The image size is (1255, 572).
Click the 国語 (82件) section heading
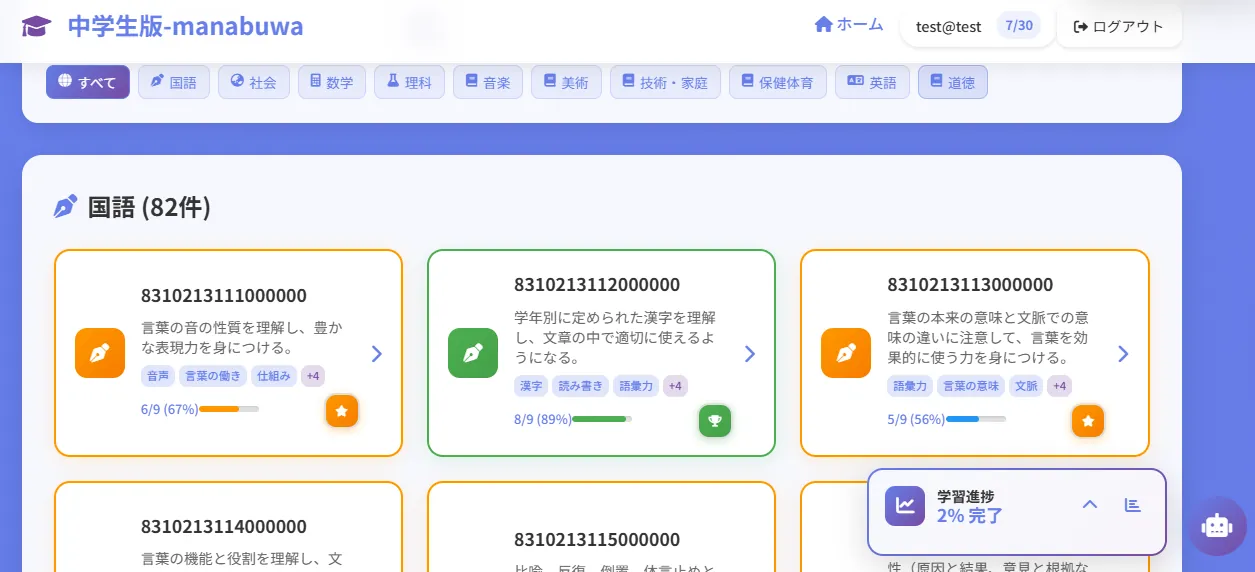tap(149, 207)
